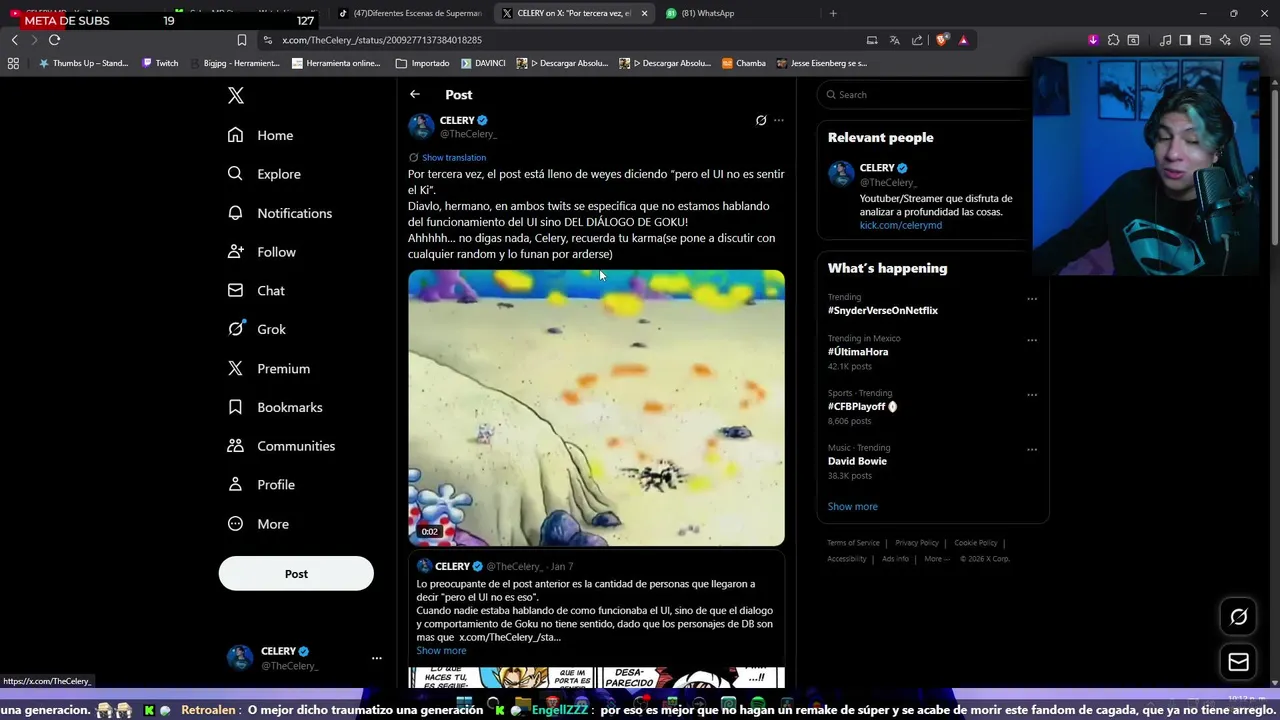Play the SpongeBob video in the post

596,407
